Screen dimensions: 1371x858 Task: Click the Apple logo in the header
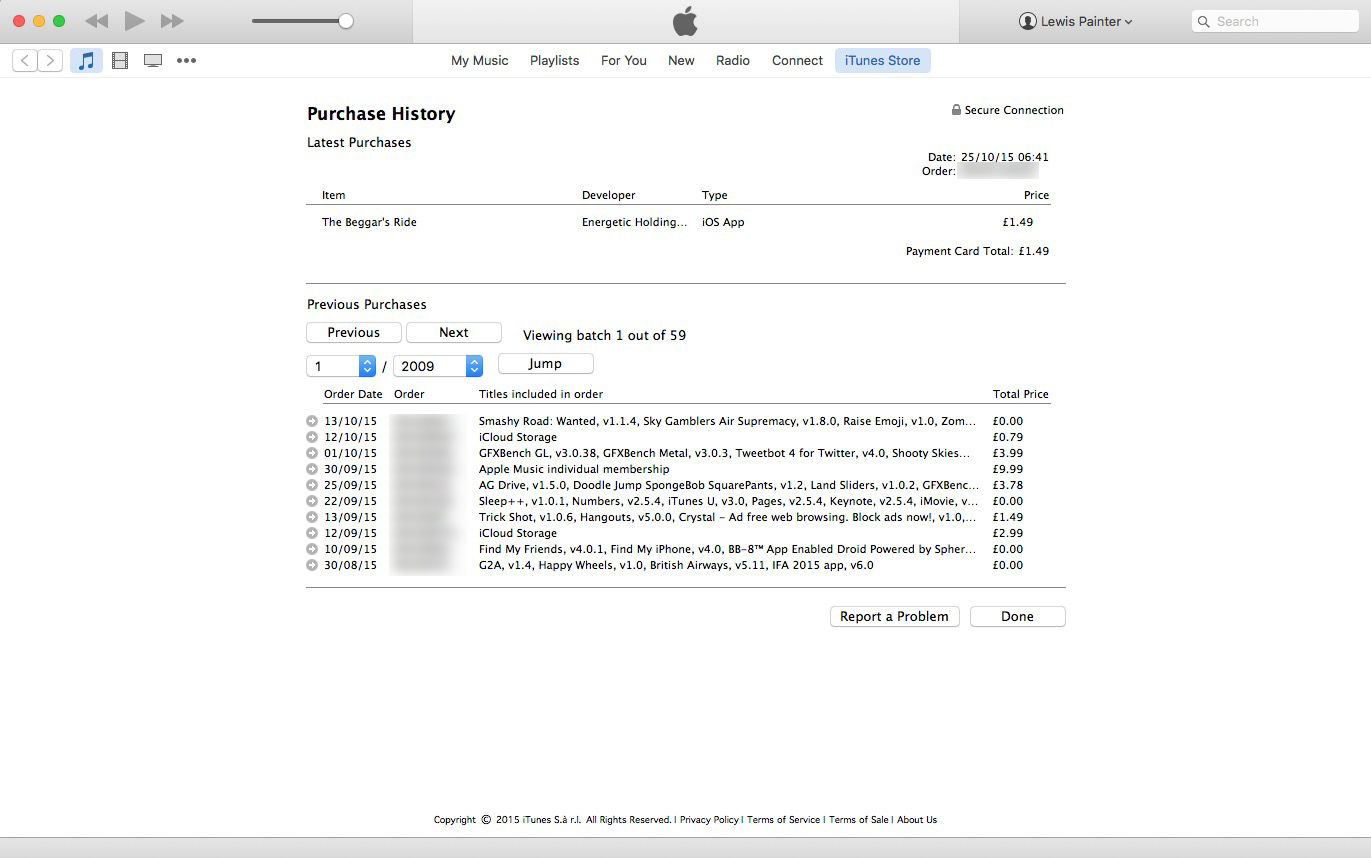tap(685, 20)
